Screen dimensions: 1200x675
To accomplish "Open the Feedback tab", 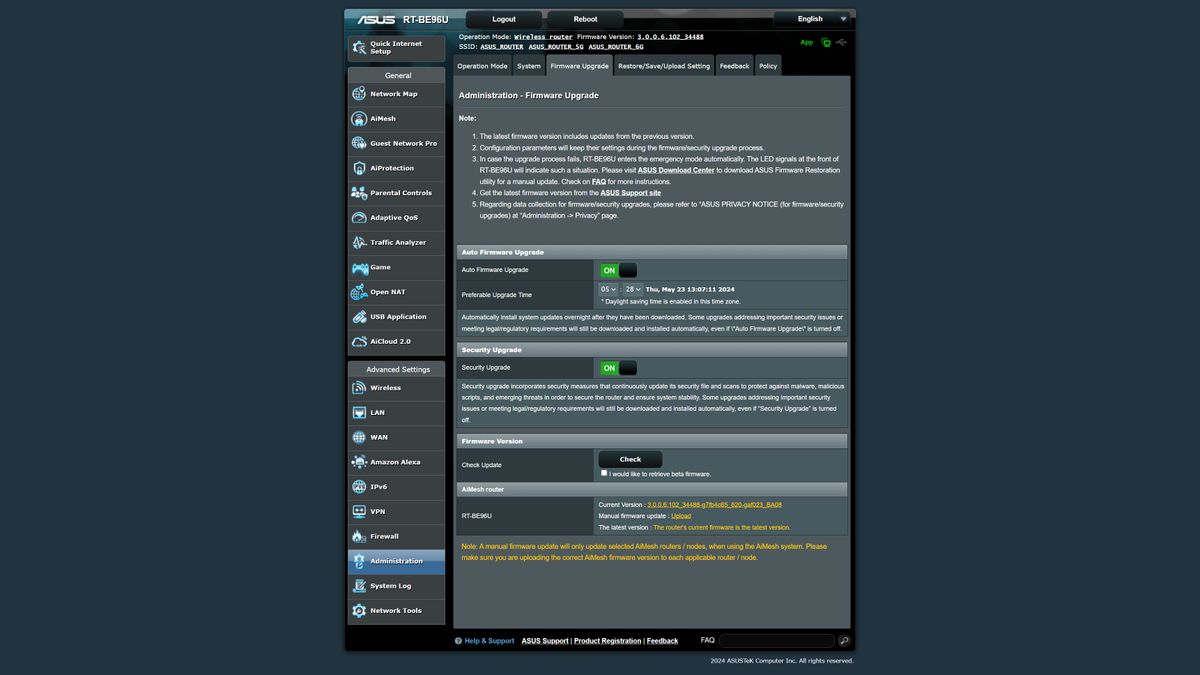I will [x=734, y=66].
